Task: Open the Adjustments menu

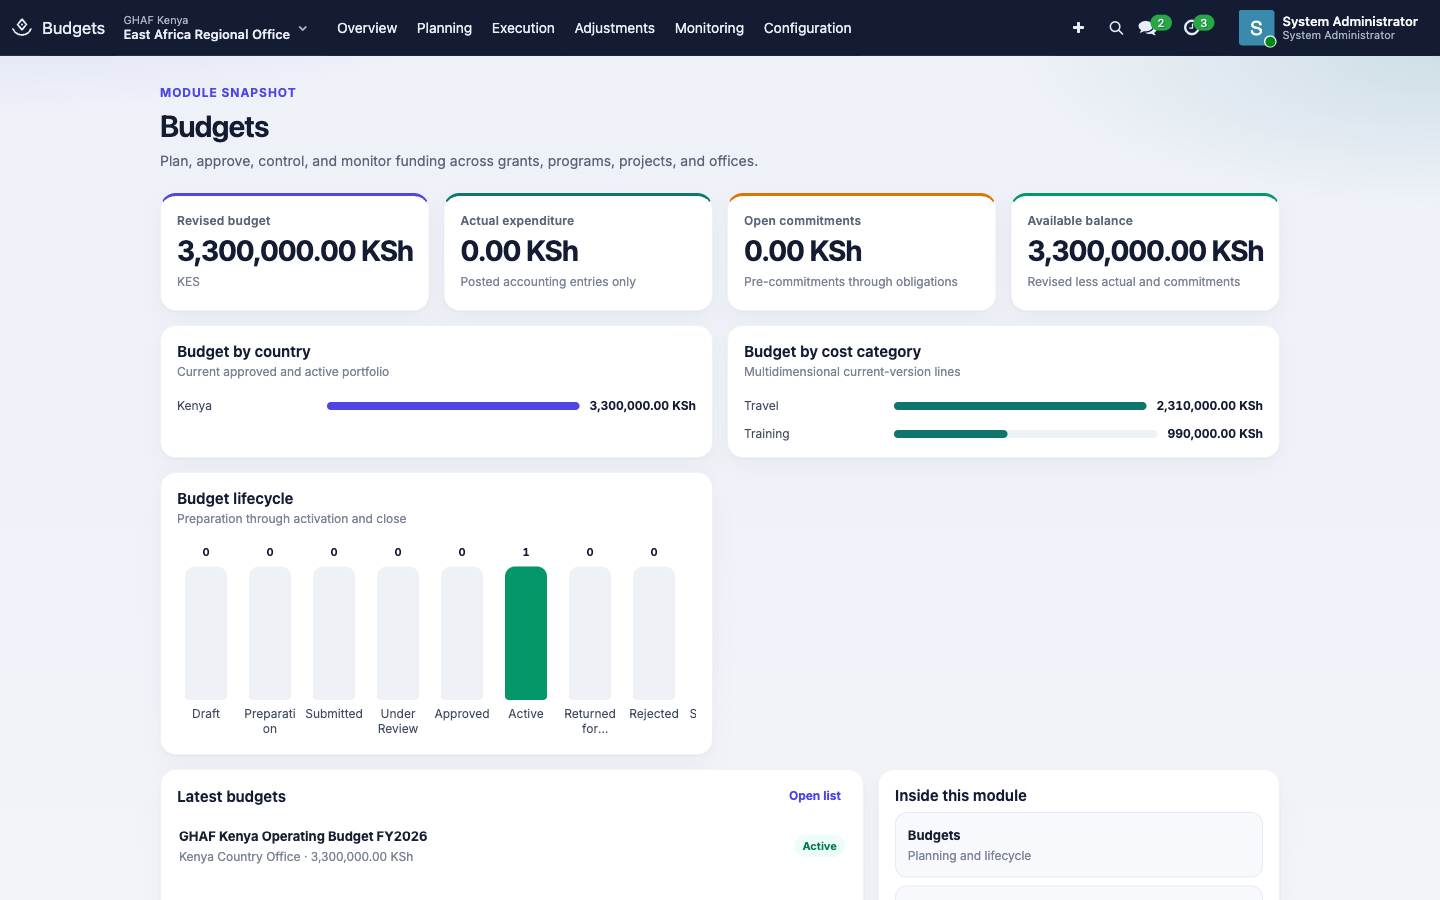Action: click(x=614, y=28)
